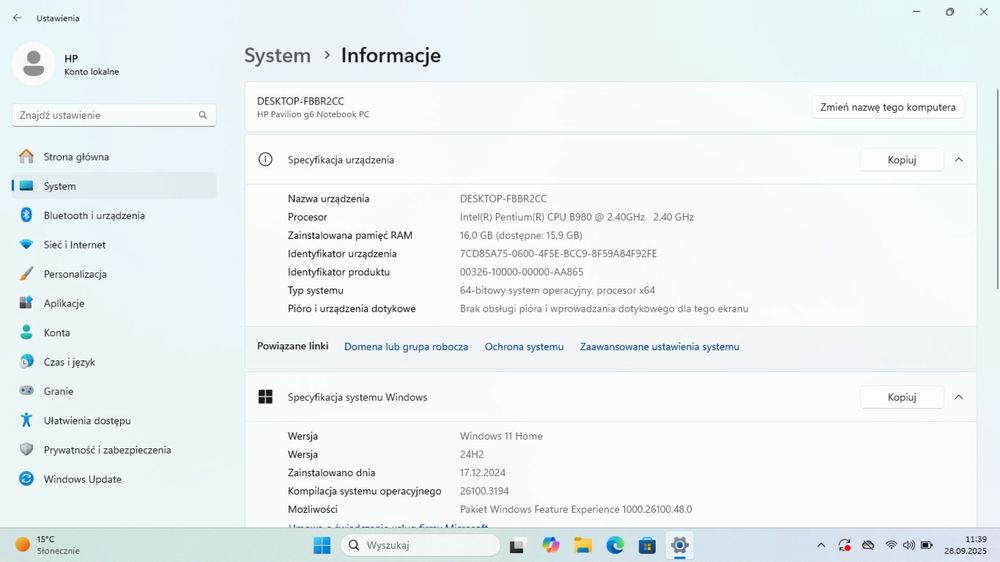Open Domena lub grupa robocza link

406,346
